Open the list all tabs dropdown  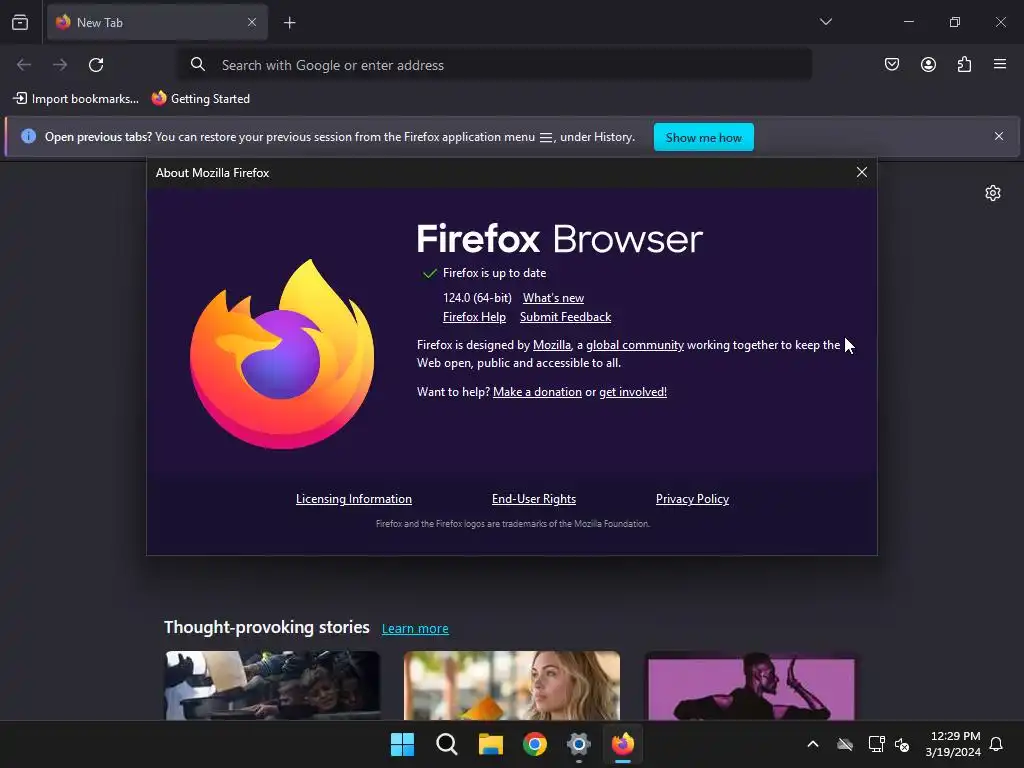click(825, 22)
